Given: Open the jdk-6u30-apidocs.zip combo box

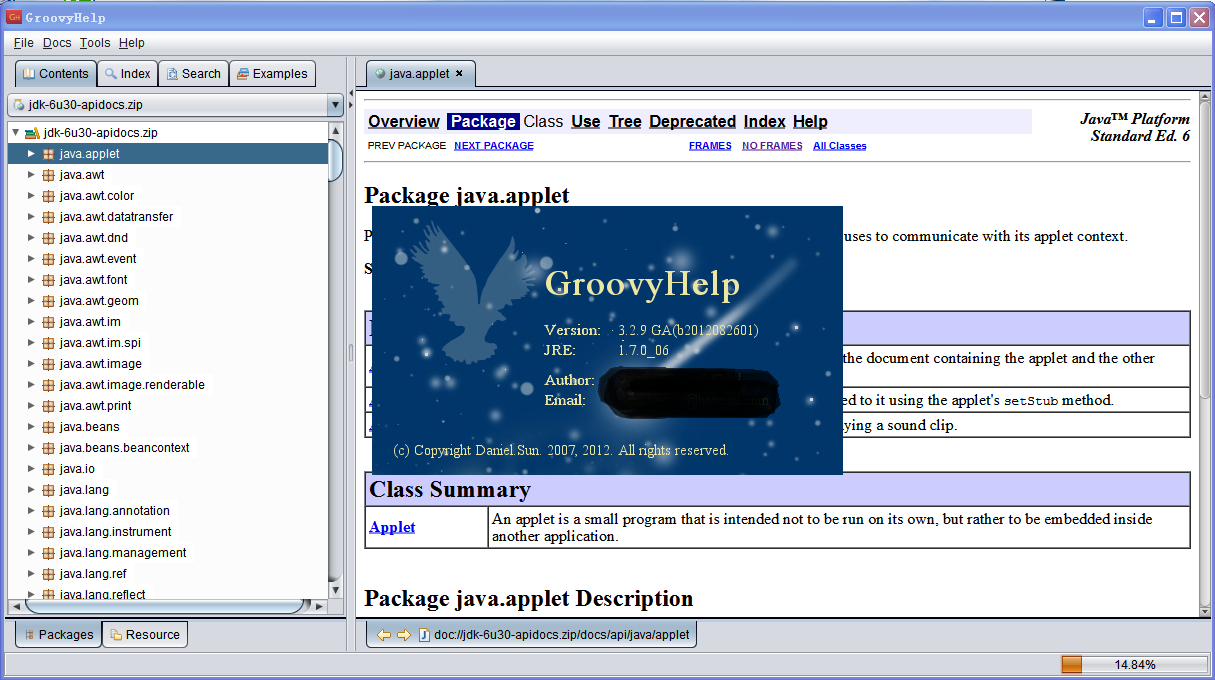Looking at the screenshot, I should point(175,105).
